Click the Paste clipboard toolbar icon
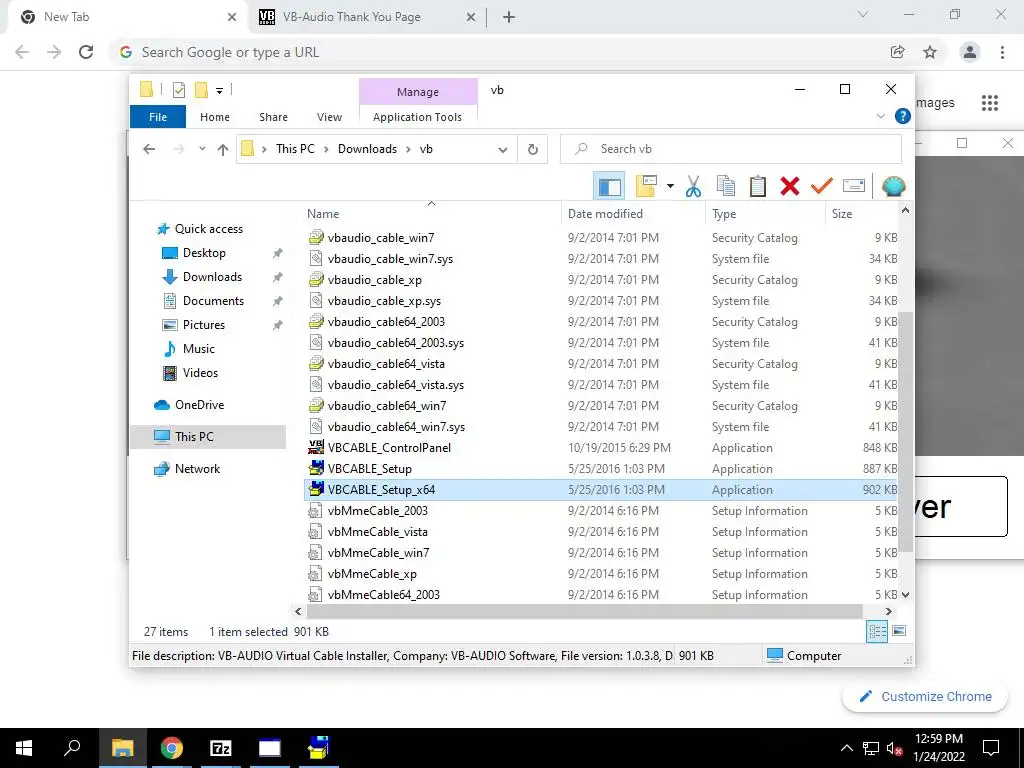 tap(758, 186)
